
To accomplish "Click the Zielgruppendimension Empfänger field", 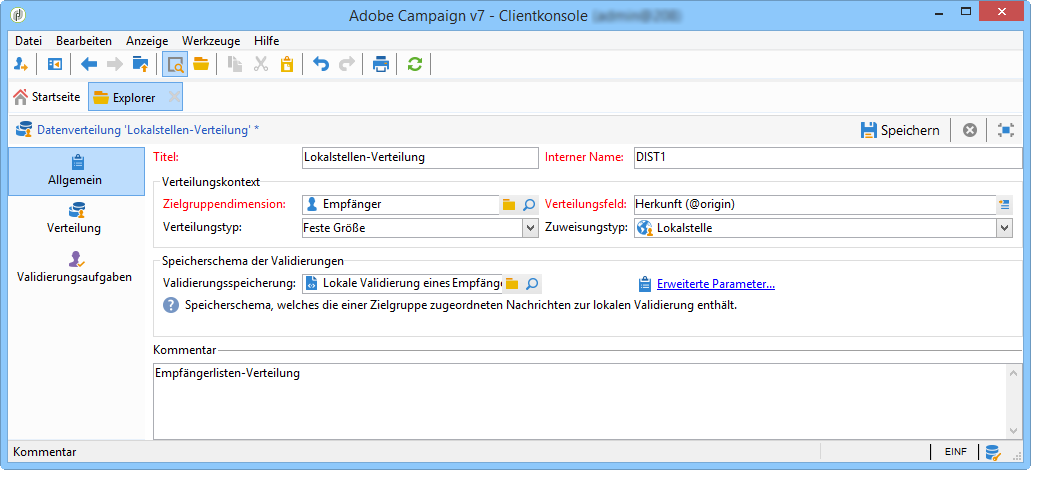I will tap(400, 205).
